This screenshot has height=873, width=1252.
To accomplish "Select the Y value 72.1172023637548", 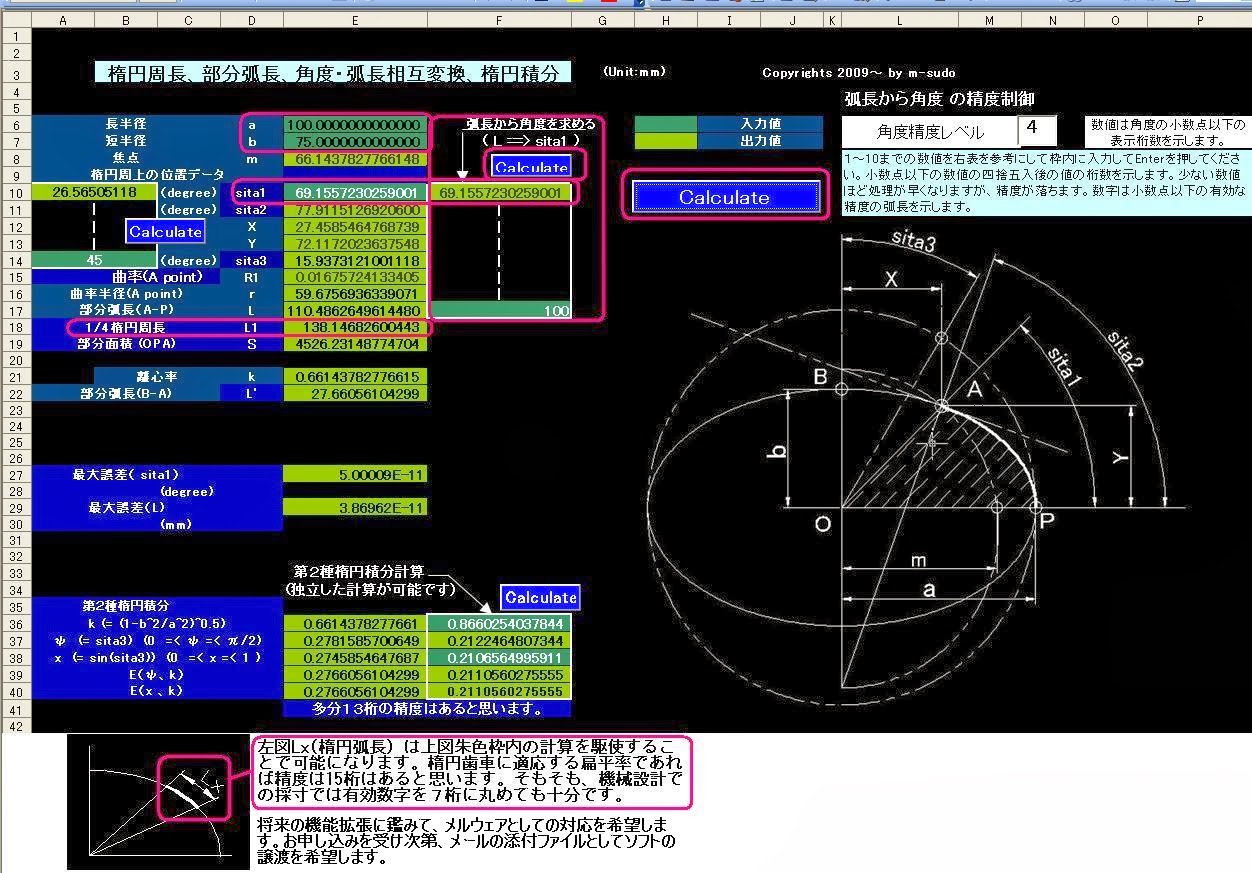I will click(355, 244).
